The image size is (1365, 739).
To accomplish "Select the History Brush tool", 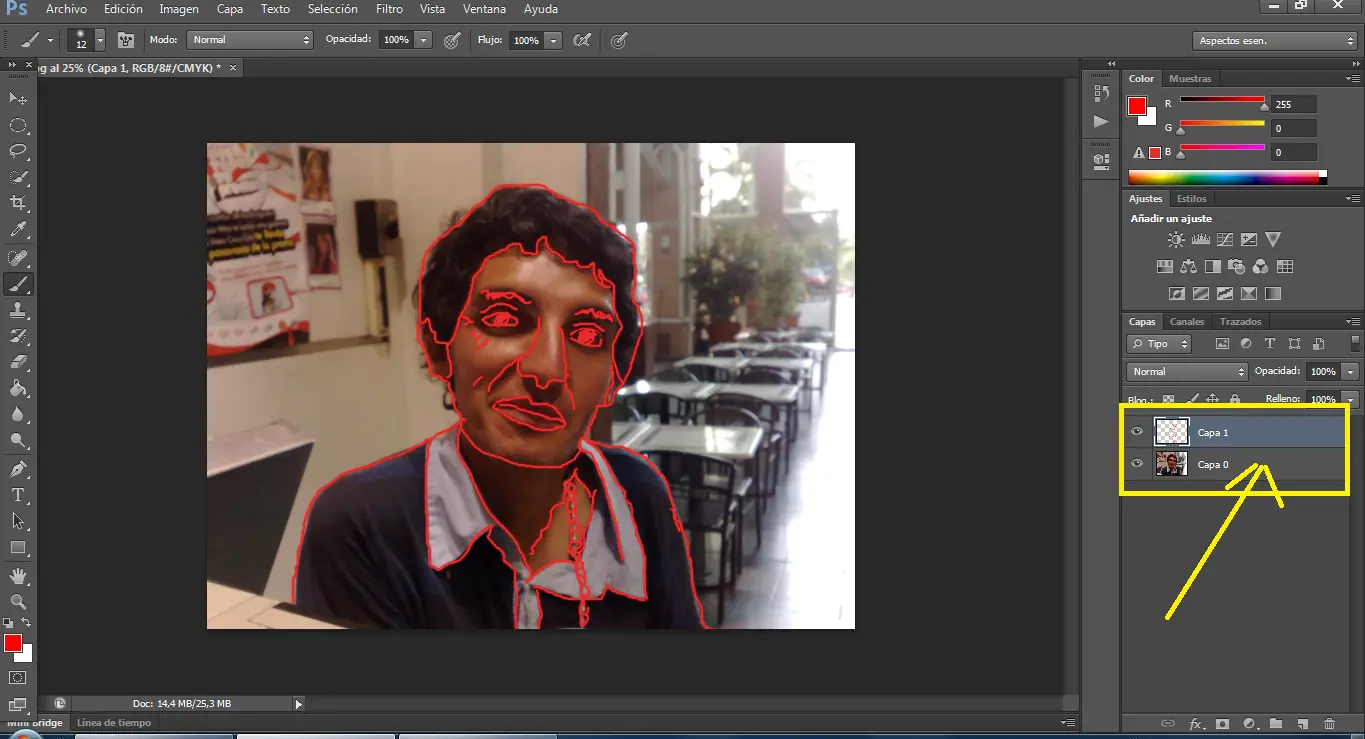I will tap(18, 336).
